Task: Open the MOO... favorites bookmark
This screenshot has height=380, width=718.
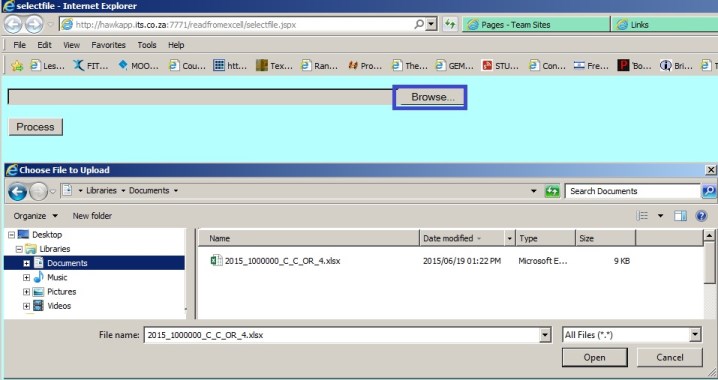Action: [138, 66]
